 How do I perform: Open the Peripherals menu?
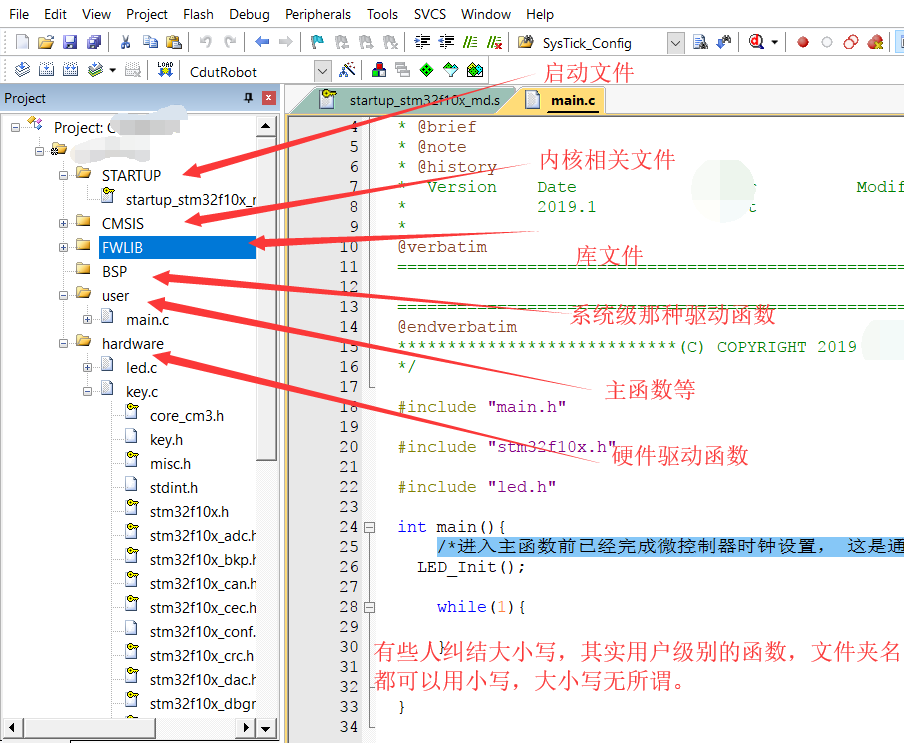pyautogui.click(x=318, y=14)
